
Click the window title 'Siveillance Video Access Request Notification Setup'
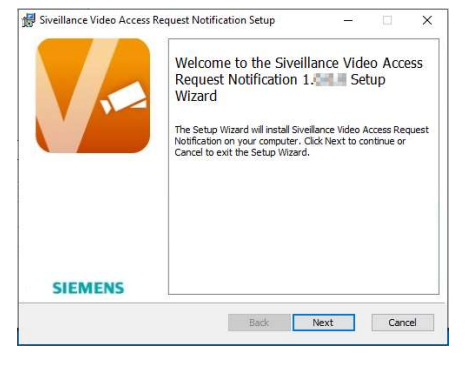(x=157, y=20)
